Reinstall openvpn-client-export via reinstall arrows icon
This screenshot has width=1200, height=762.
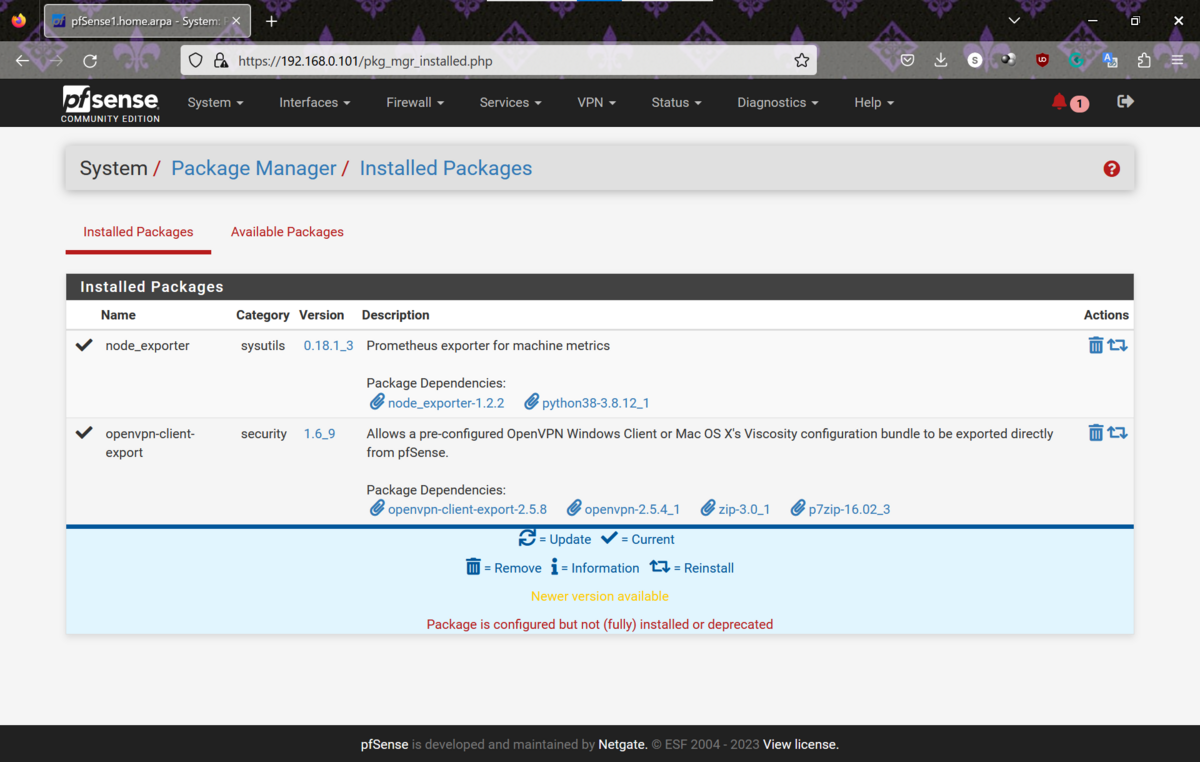(x=1118, y=432)
